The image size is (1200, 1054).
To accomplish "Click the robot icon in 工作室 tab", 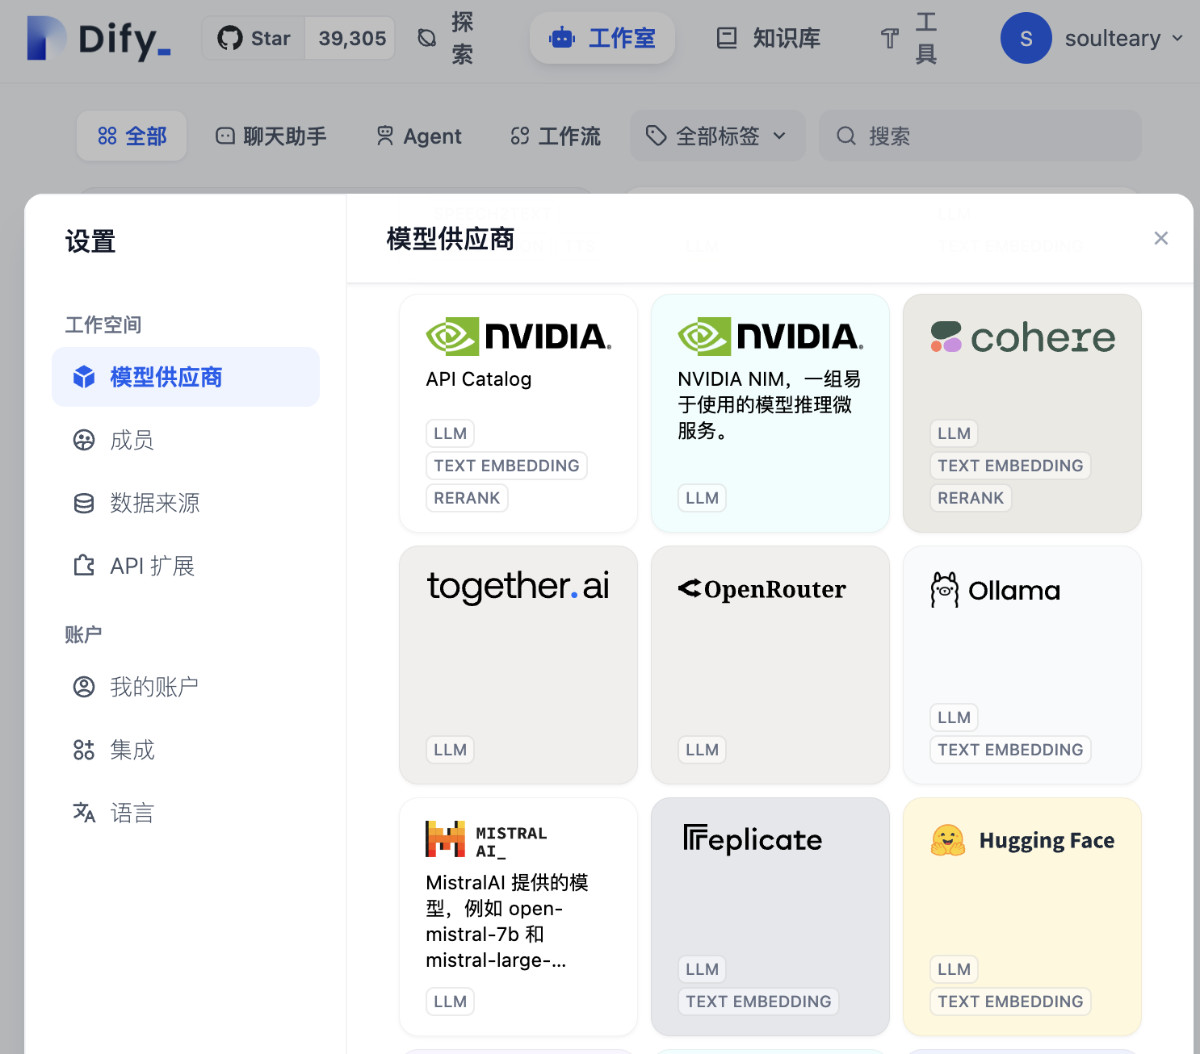I will point(562,38).
